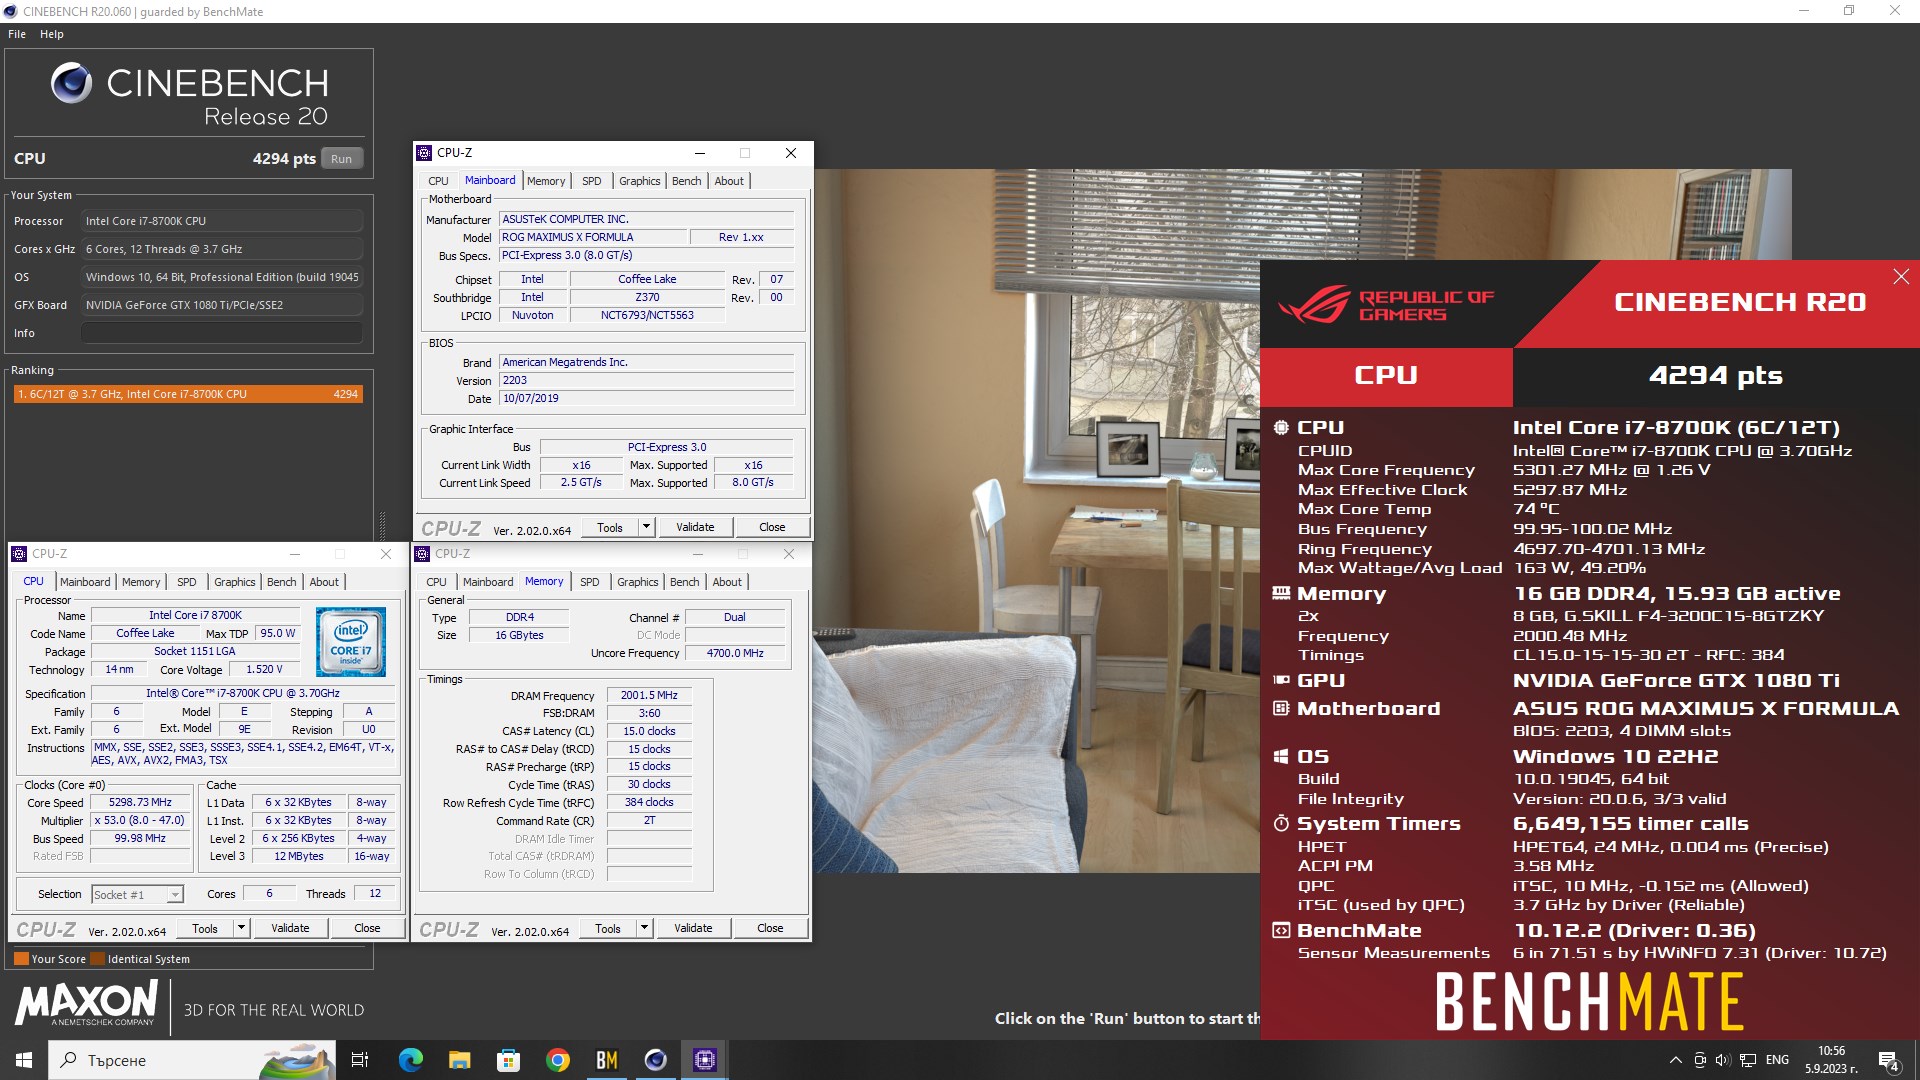Screen dimensions: 1920x1080
Task: Click Tools button in the Memory CPU-Z window
Action: click(x=608, y=928)
